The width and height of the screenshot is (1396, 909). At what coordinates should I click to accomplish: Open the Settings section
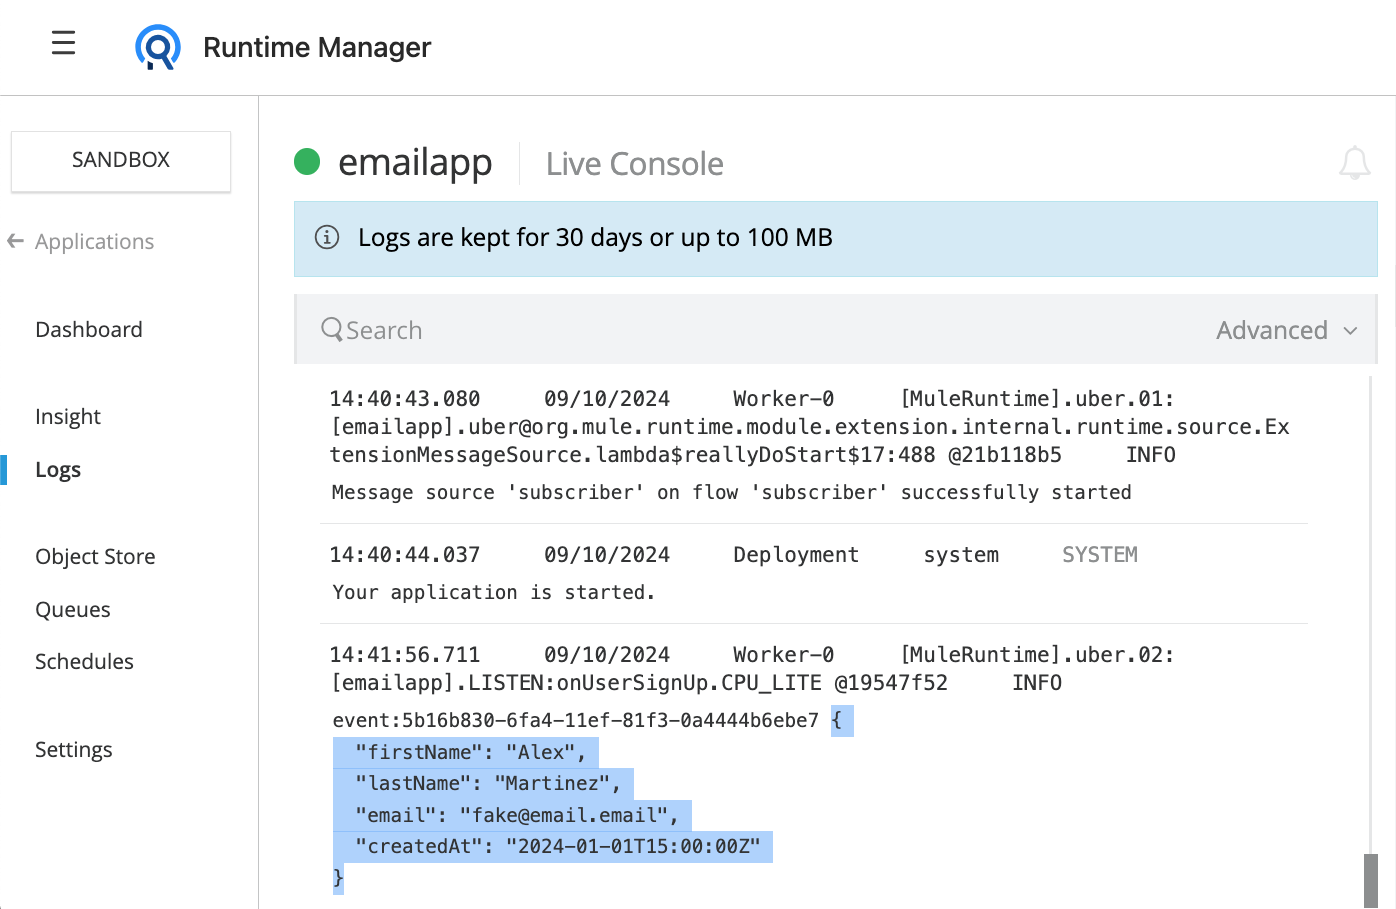(74, 749)
